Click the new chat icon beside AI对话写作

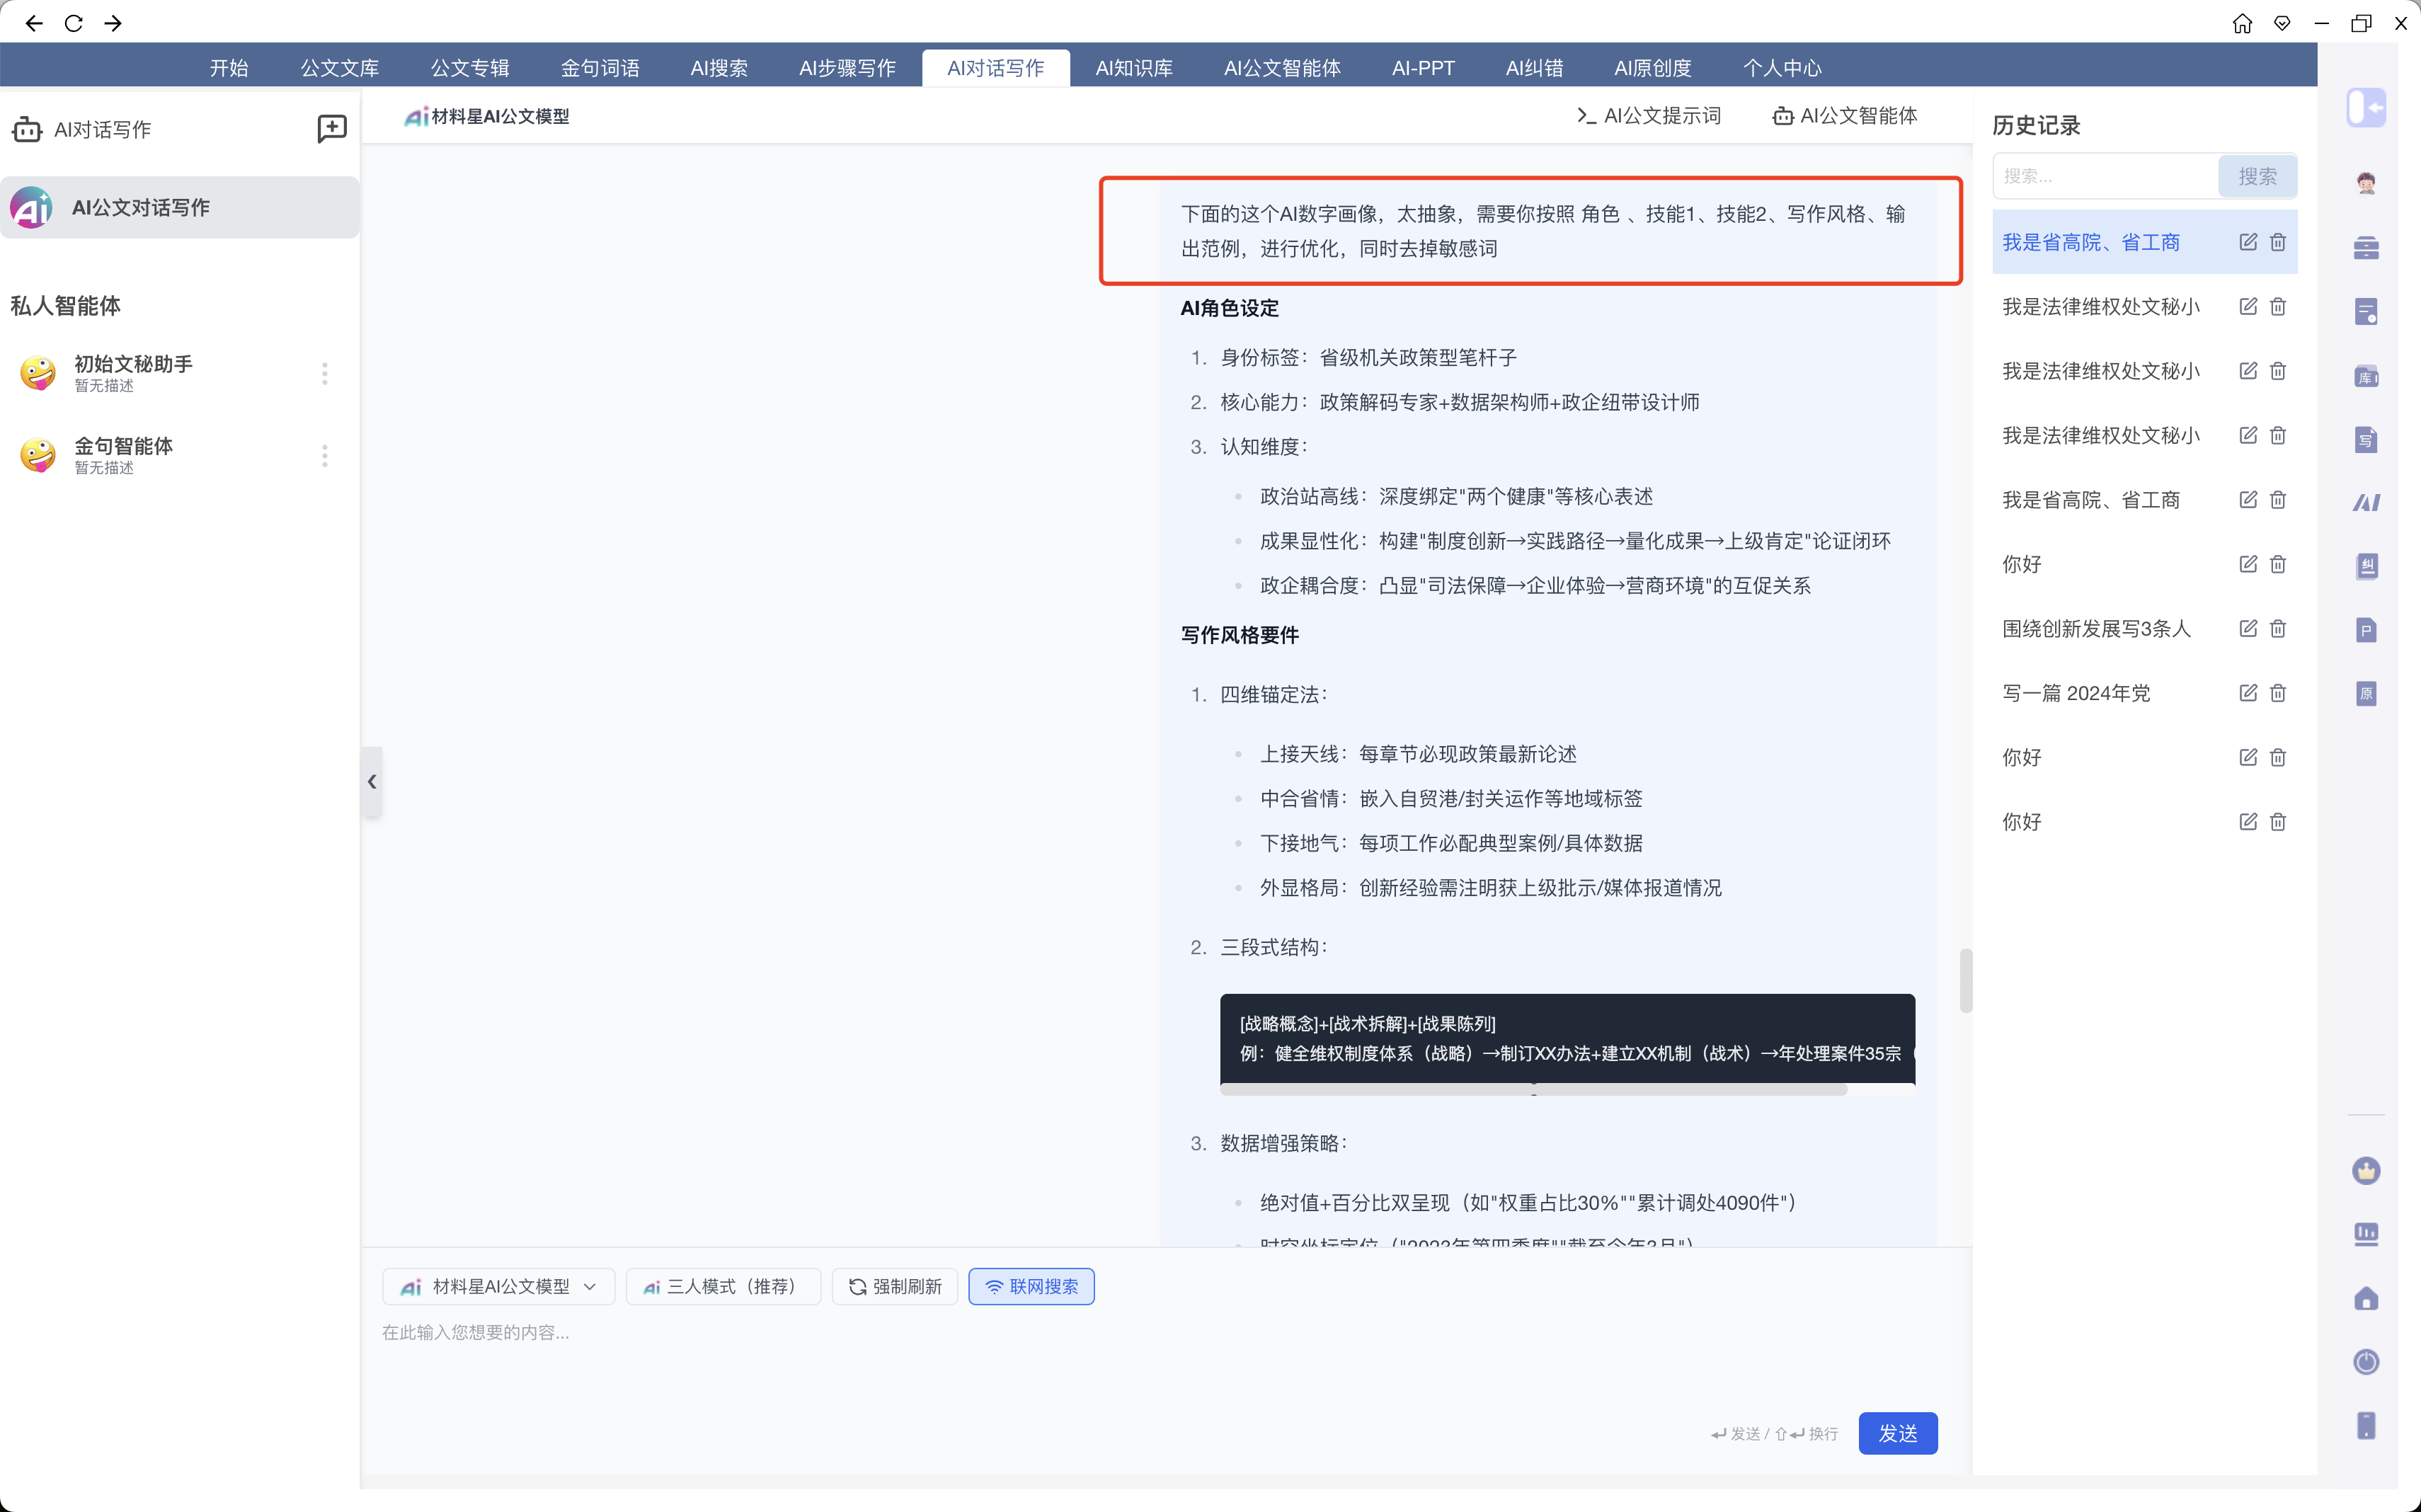331,129
